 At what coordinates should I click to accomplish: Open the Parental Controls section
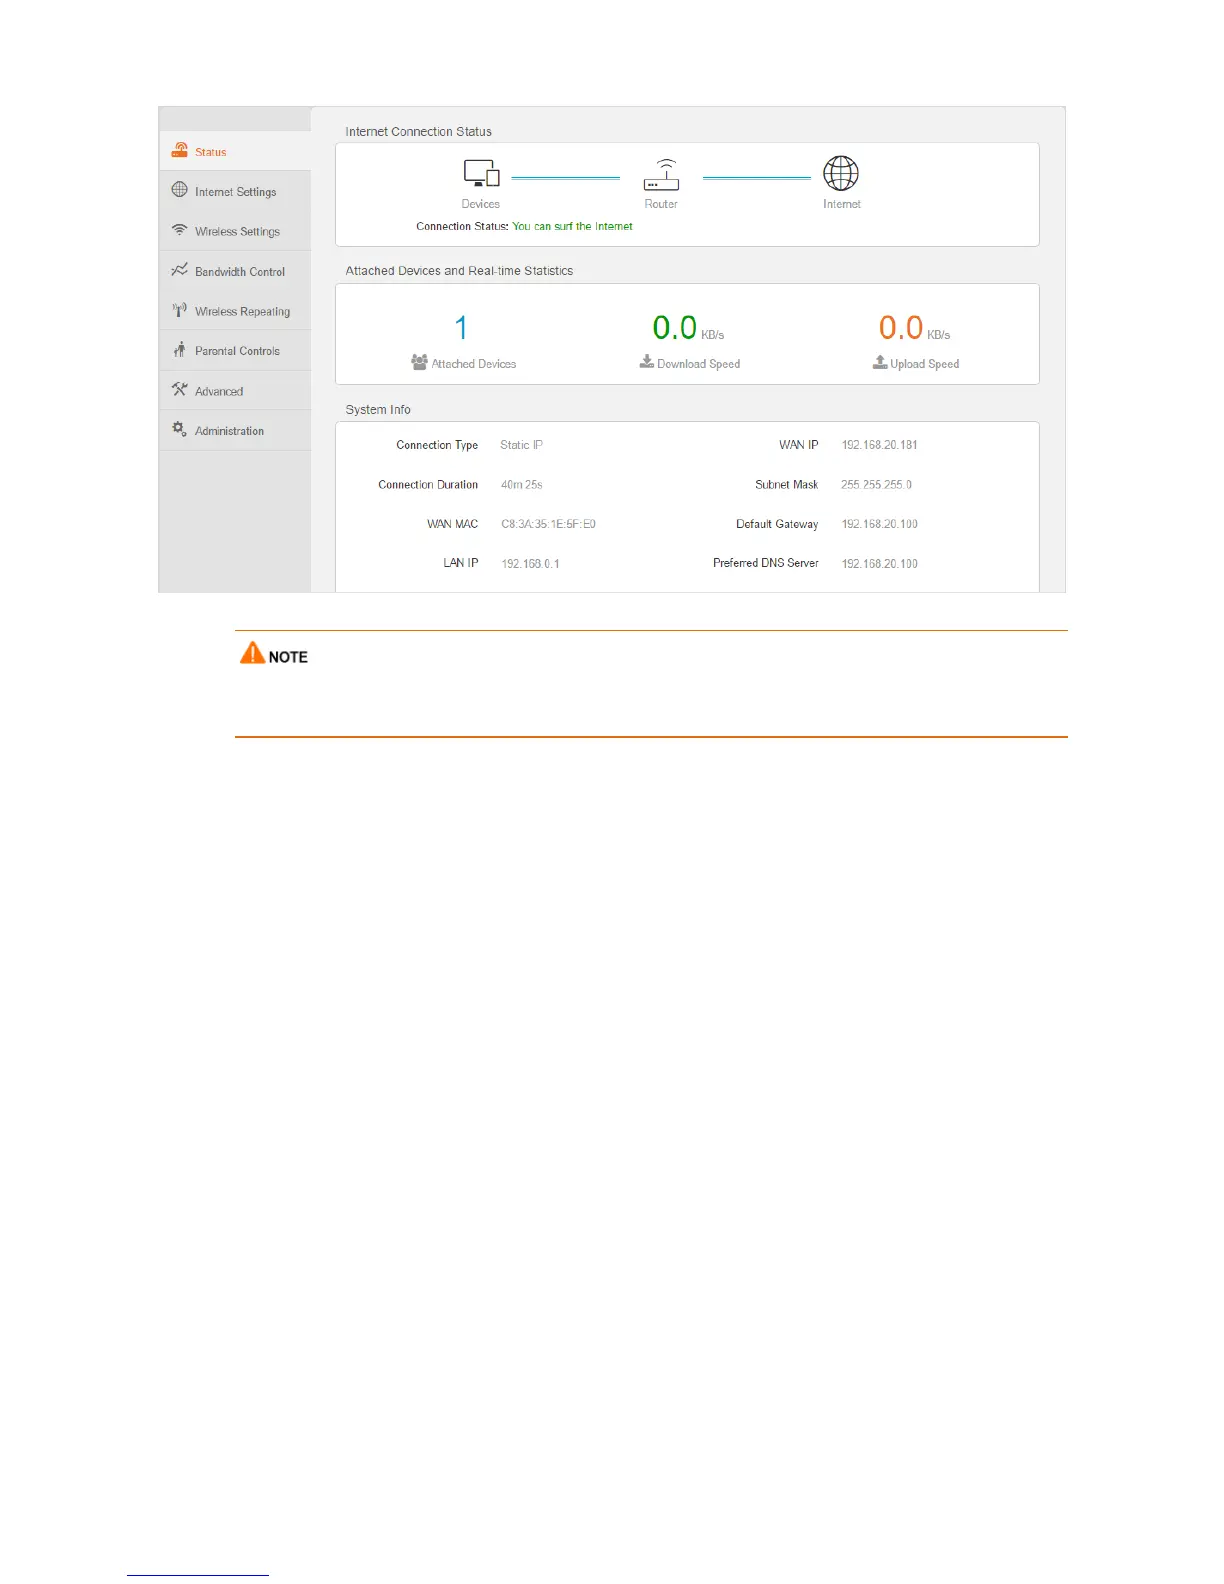pyautogui.click(x=235, y=351)
